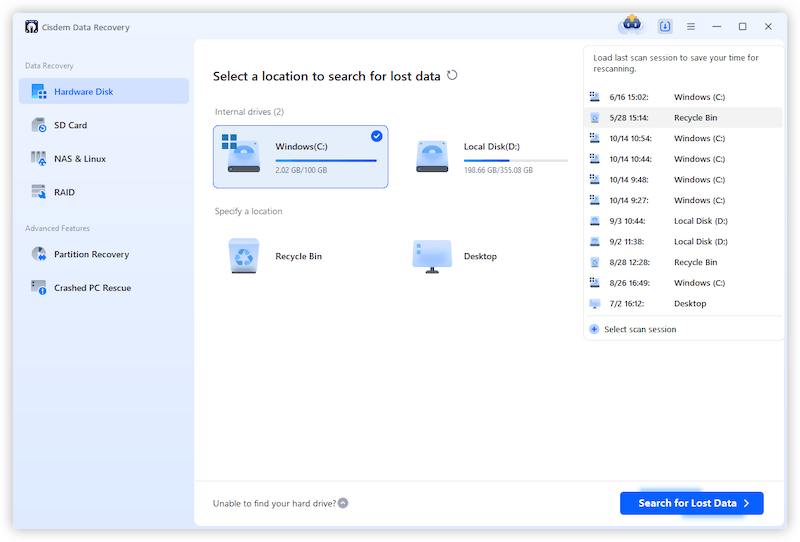The height and width of the screenshot is (542, 800).
Task: Click the load scan session icon in title bar
Action: point(665,26)
